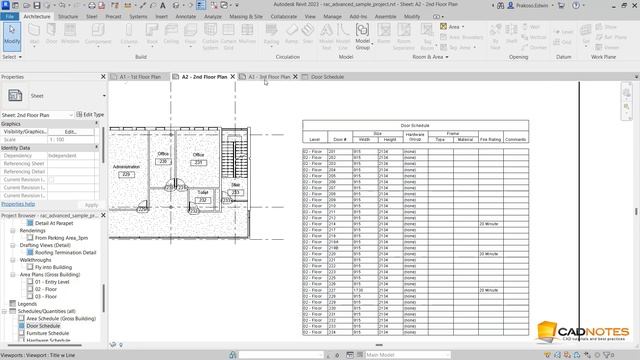The width and height of the screenshot is (640, 360).
Task: Open the Properties help link
Action: tap(18, 204)
